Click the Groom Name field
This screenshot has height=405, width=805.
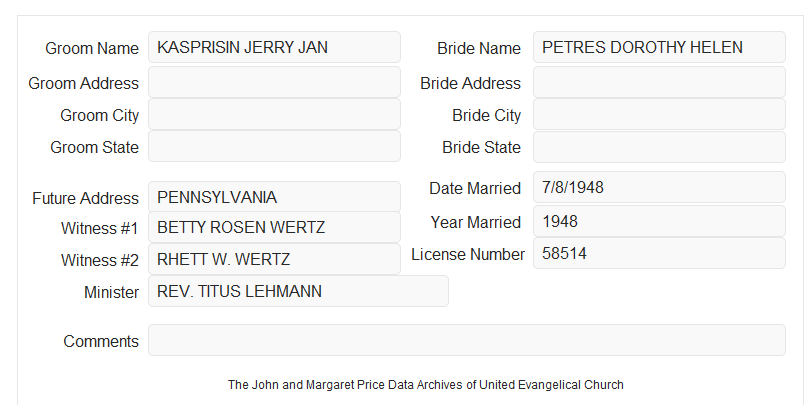point(274,47)
